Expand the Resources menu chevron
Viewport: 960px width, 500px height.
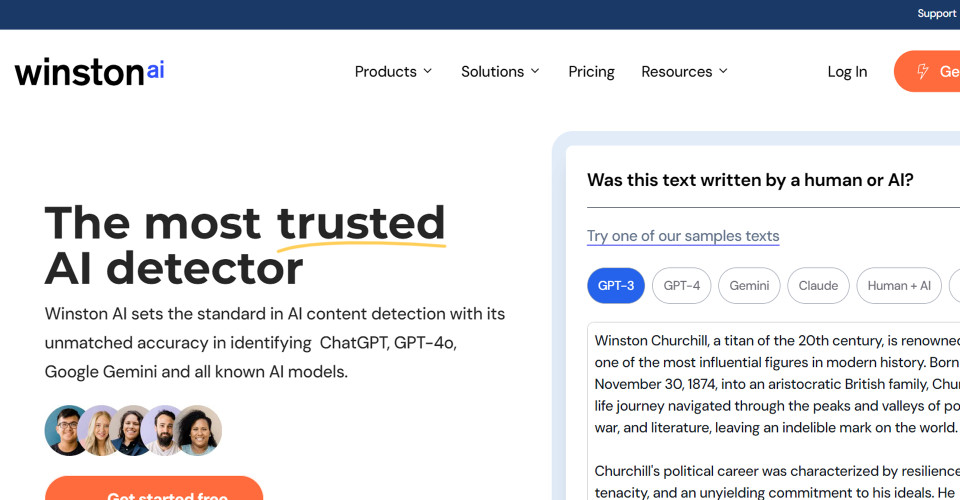(723, 72)
